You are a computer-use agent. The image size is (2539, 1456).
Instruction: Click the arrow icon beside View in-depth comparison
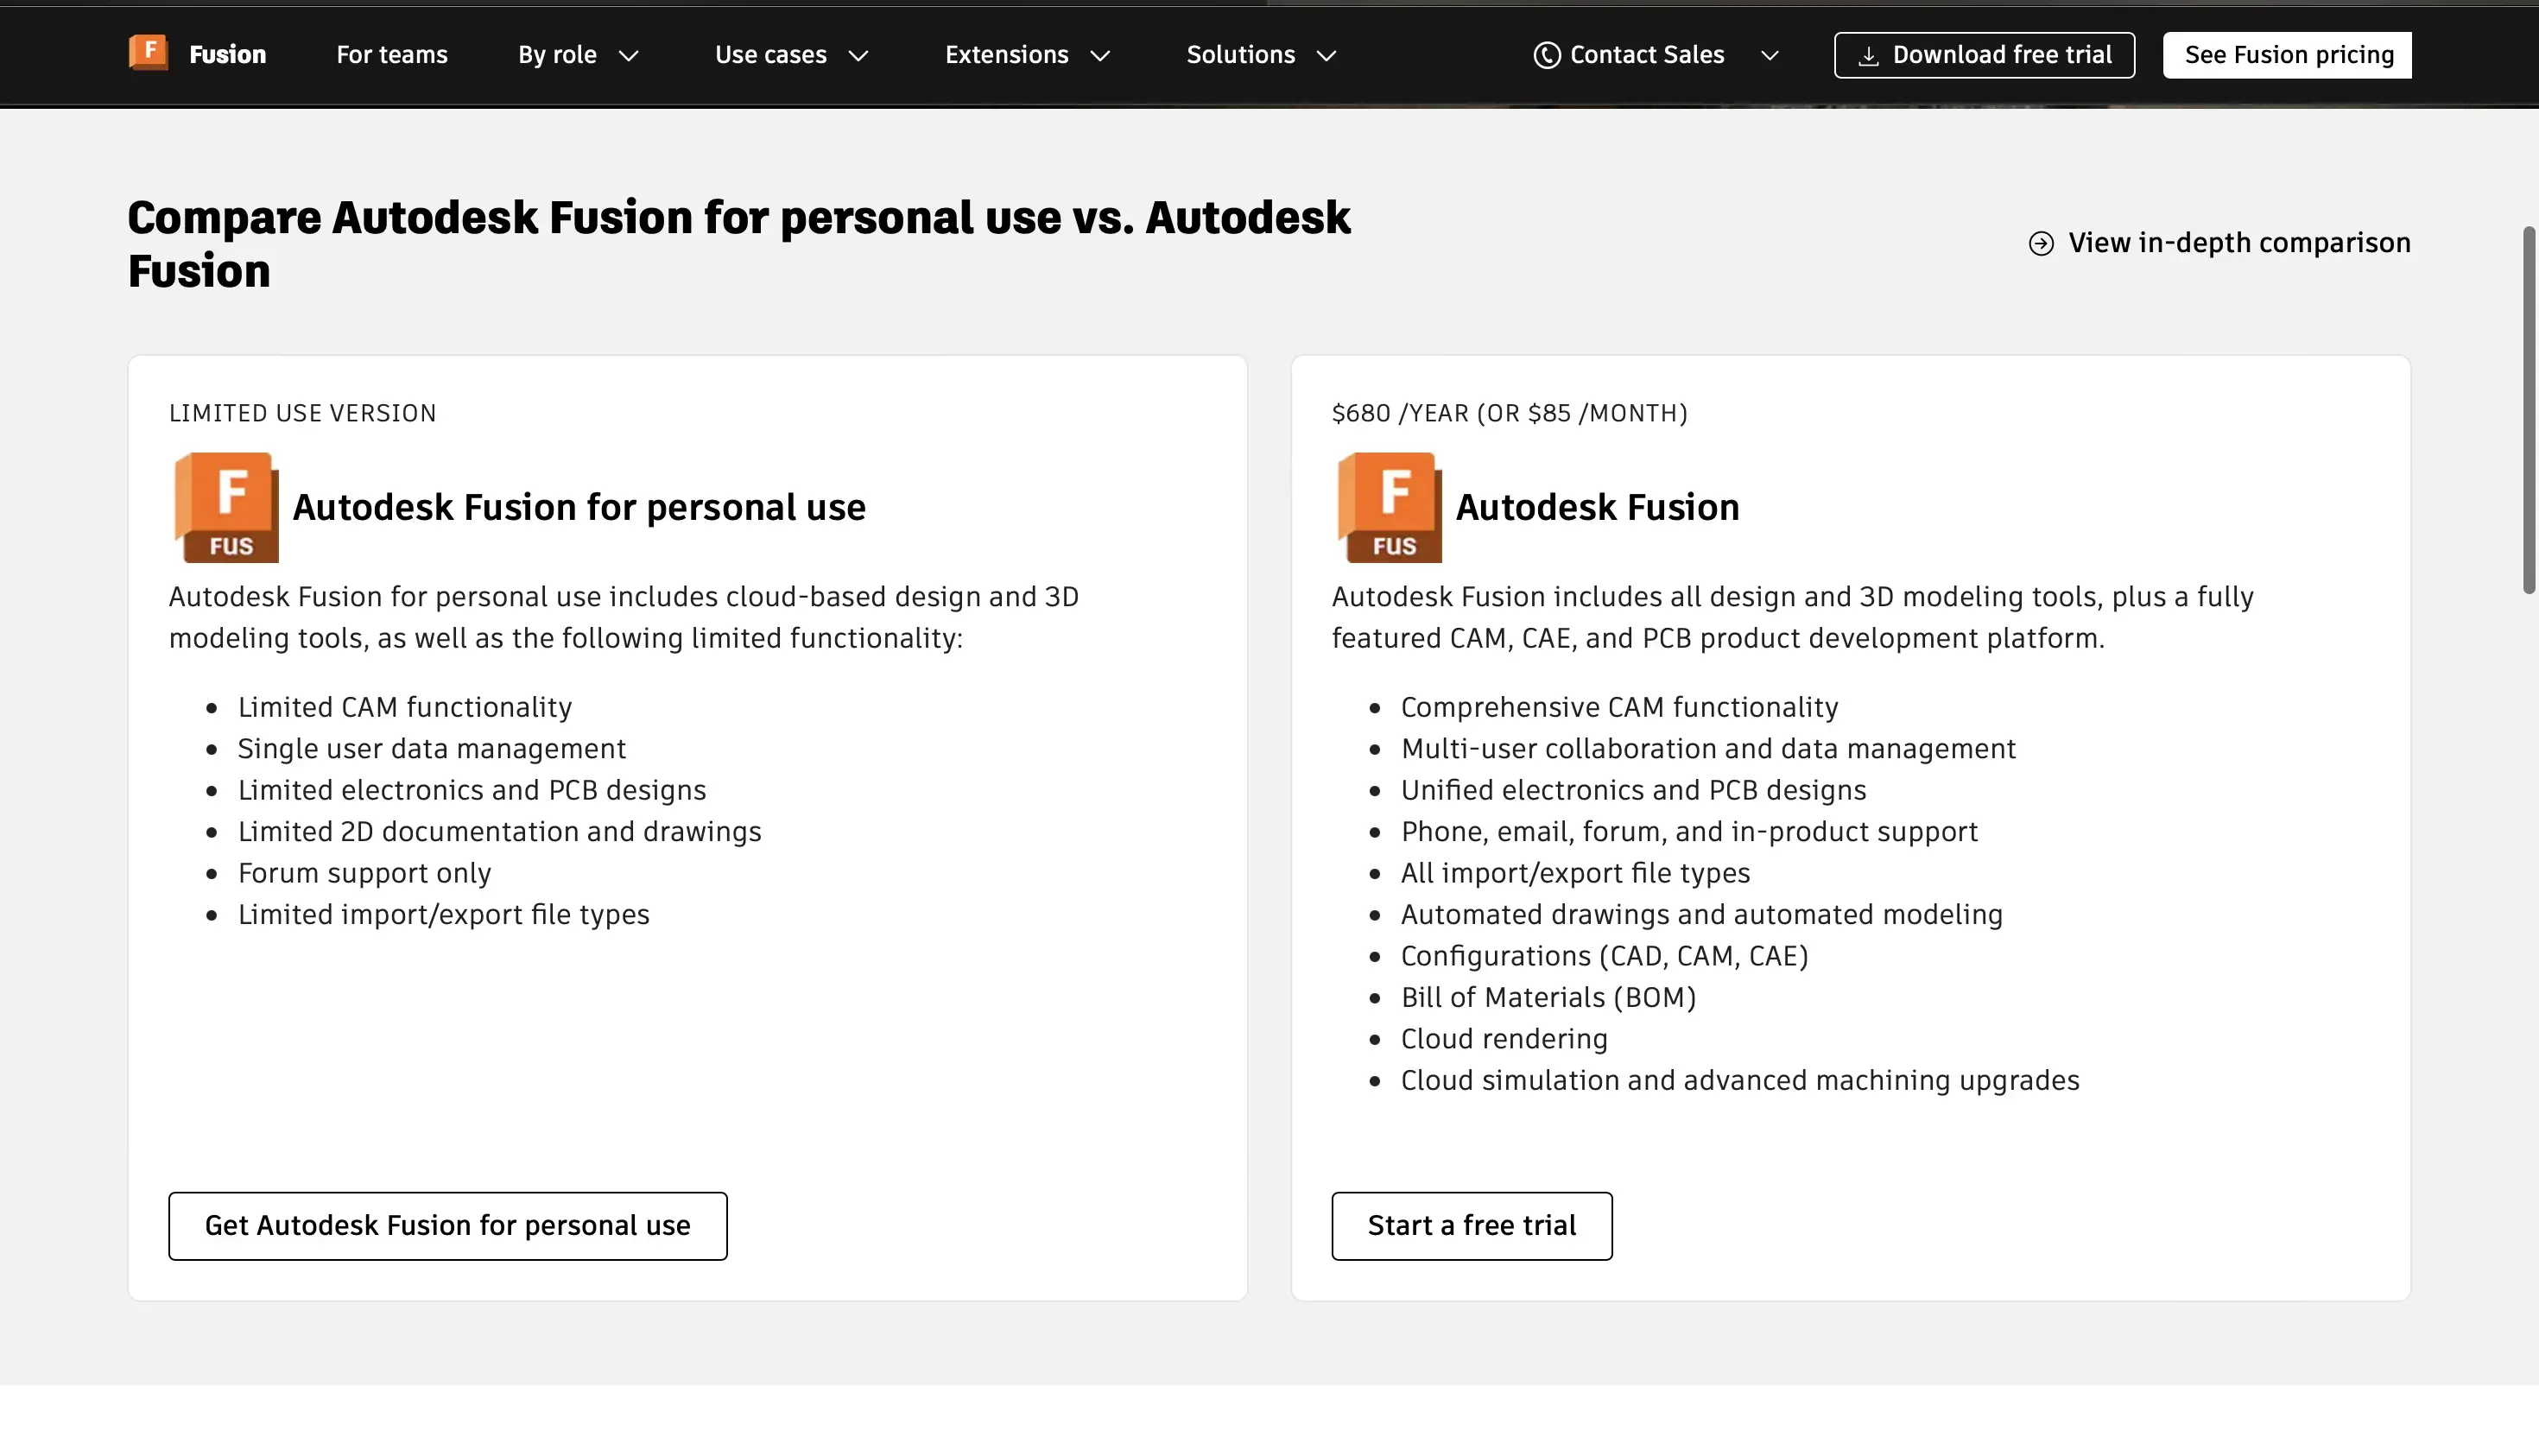[2040, 242]
